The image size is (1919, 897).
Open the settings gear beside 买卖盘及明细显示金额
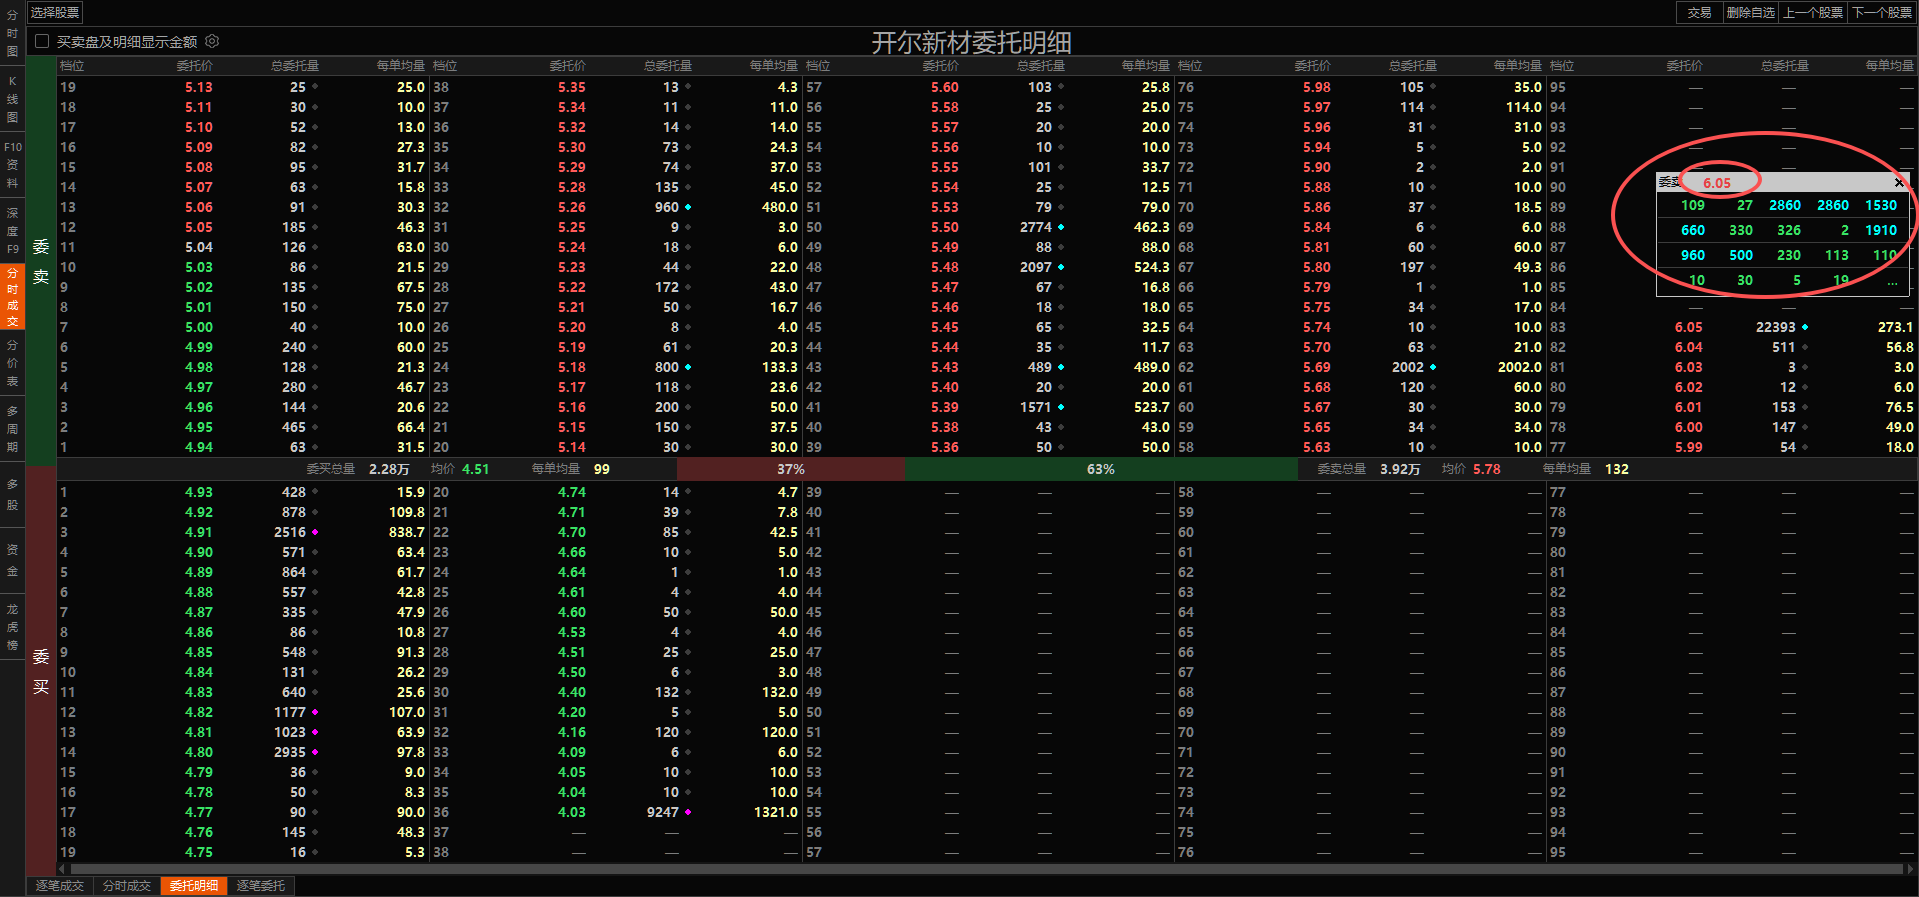tap(212, 41)
